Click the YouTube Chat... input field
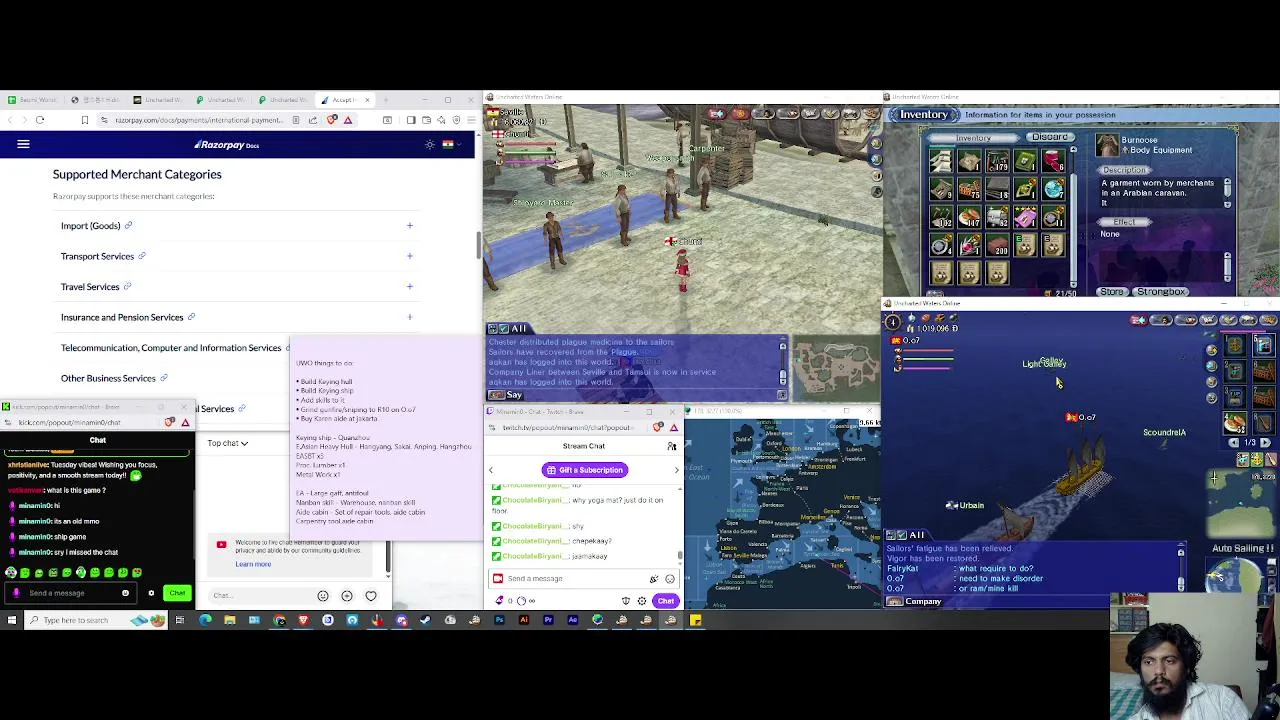Image resolution: width=1280 pixels, height=720 pixels. 260,596
